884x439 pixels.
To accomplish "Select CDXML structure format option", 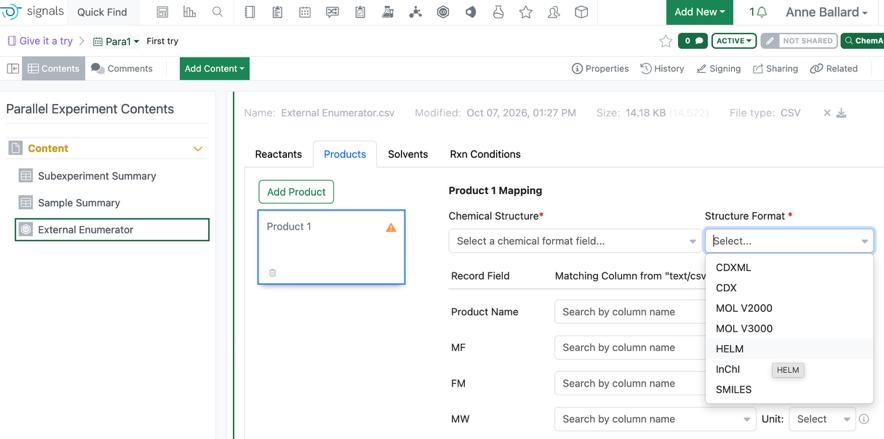I will [x=789, y=268].
